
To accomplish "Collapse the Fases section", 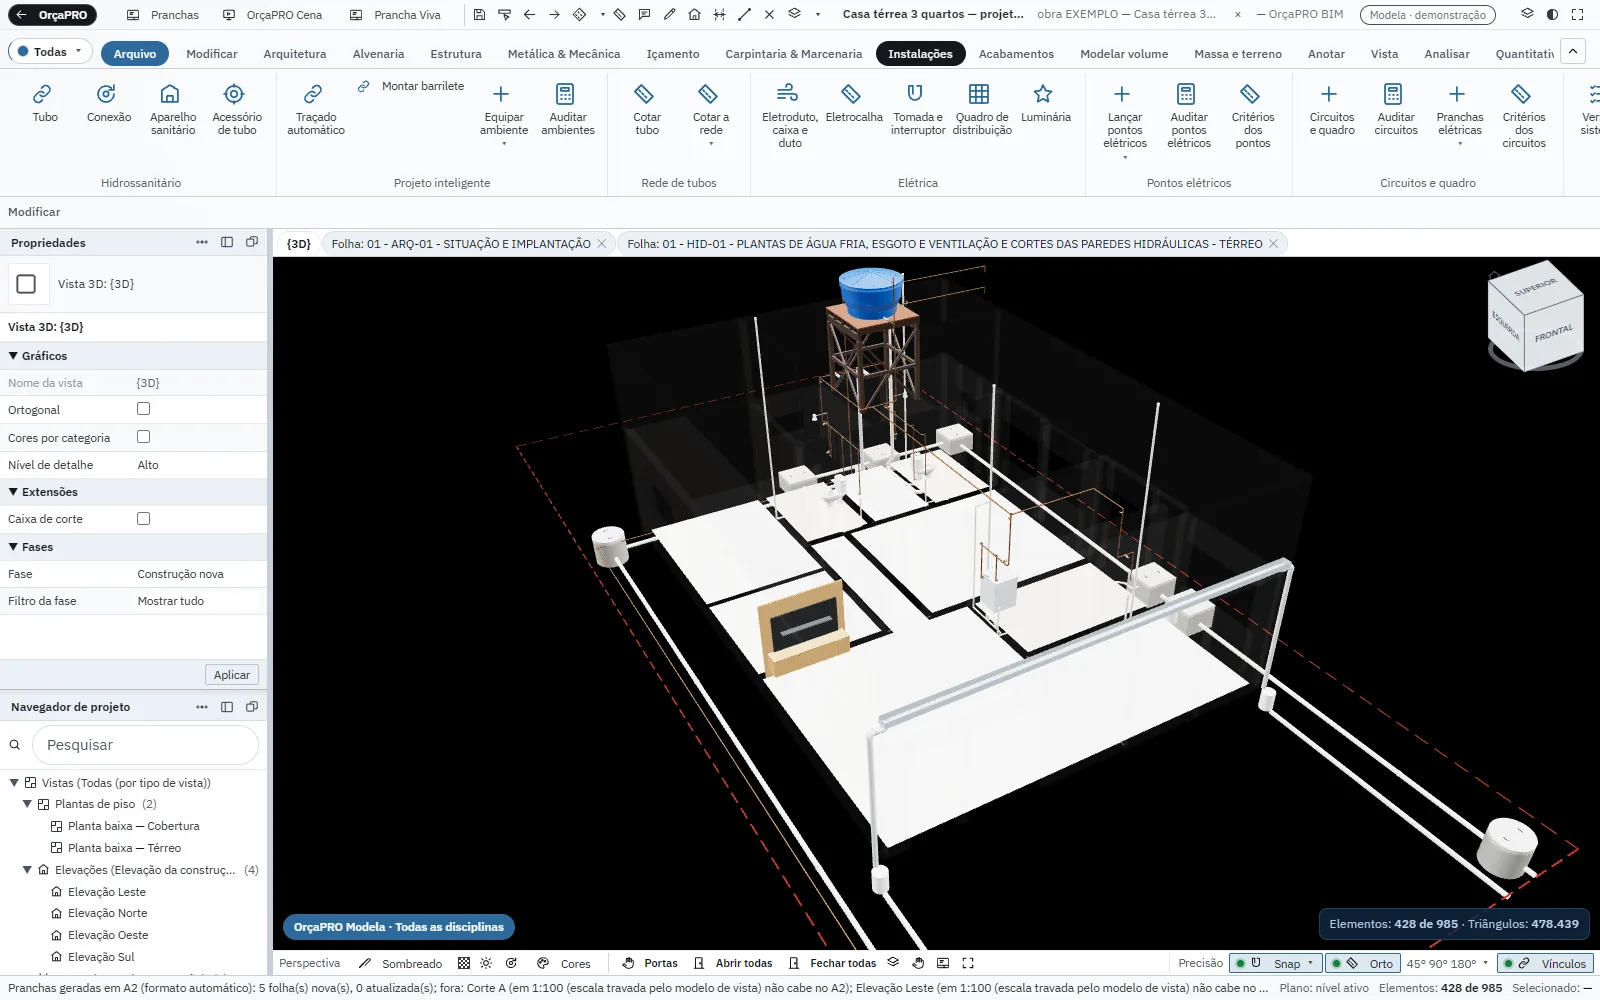I will tap(14, 547).
